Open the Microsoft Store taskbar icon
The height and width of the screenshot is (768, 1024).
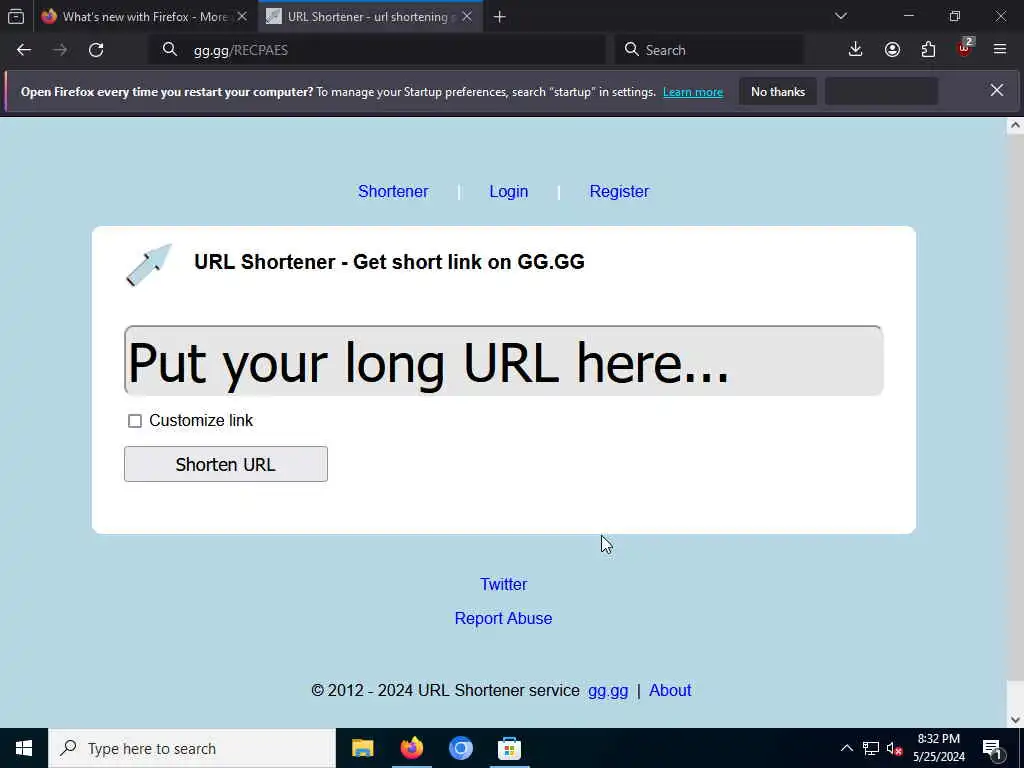pos(509,748)
